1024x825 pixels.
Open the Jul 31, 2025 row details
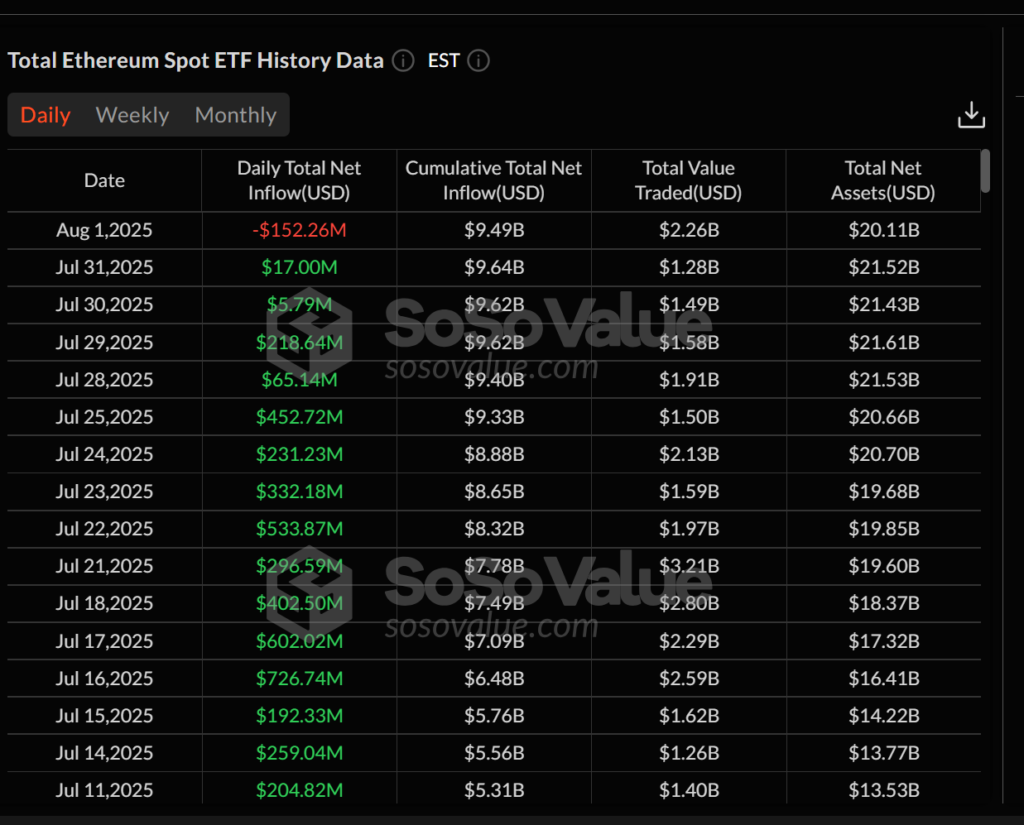point(104,267)
